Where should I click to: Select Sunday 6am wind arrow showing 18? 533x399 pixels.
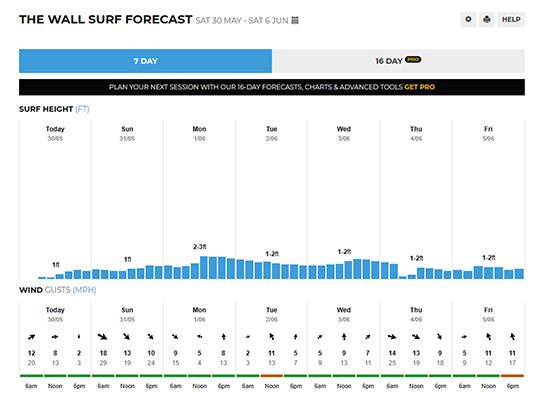(103, 337)
